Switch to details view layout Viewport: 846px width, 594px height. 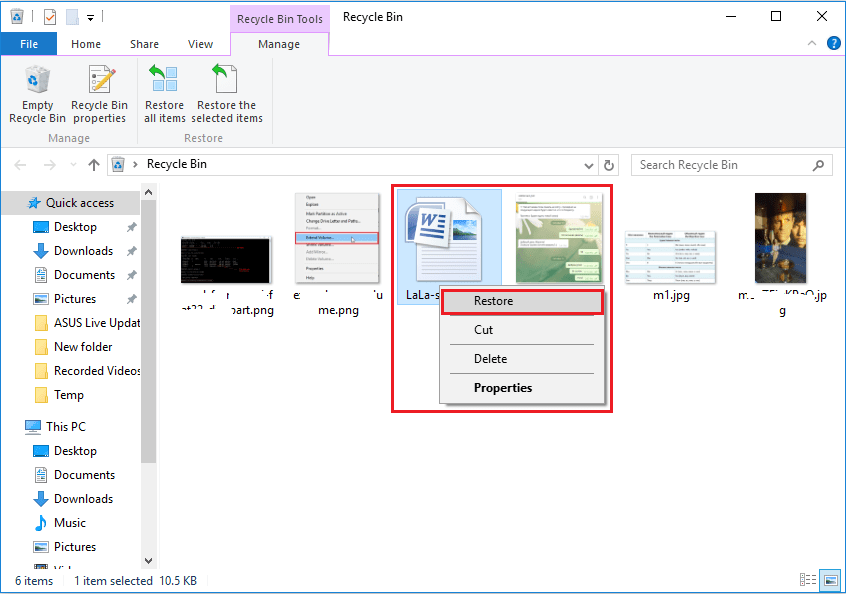point(808,580)
